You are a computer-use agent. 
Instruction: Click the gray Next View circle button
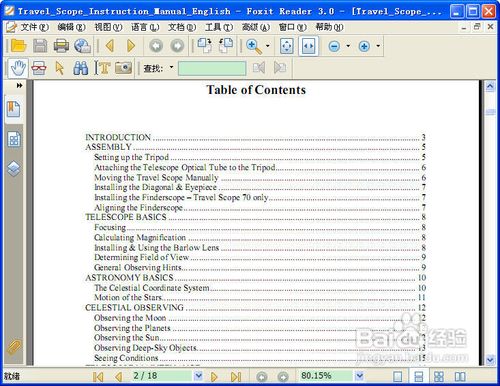[177, 46]
